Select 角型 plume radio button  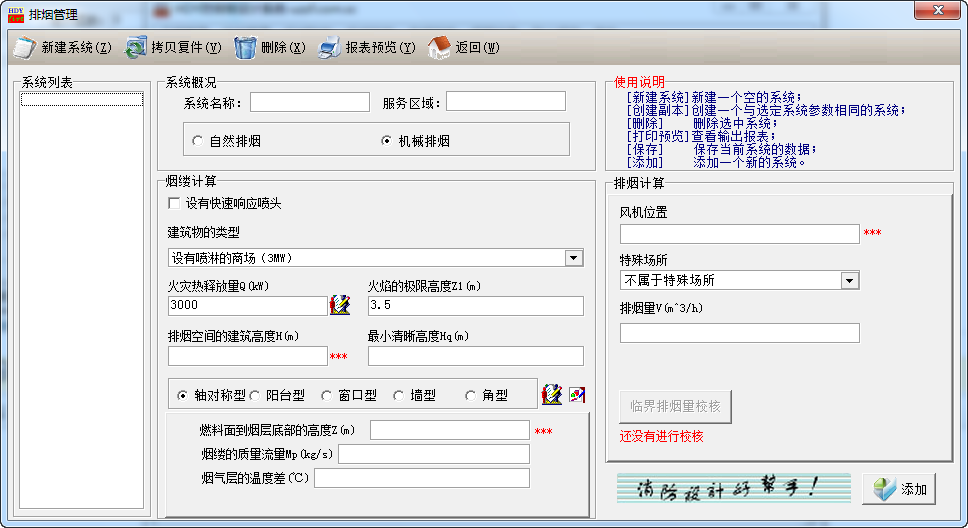point(470,395)
